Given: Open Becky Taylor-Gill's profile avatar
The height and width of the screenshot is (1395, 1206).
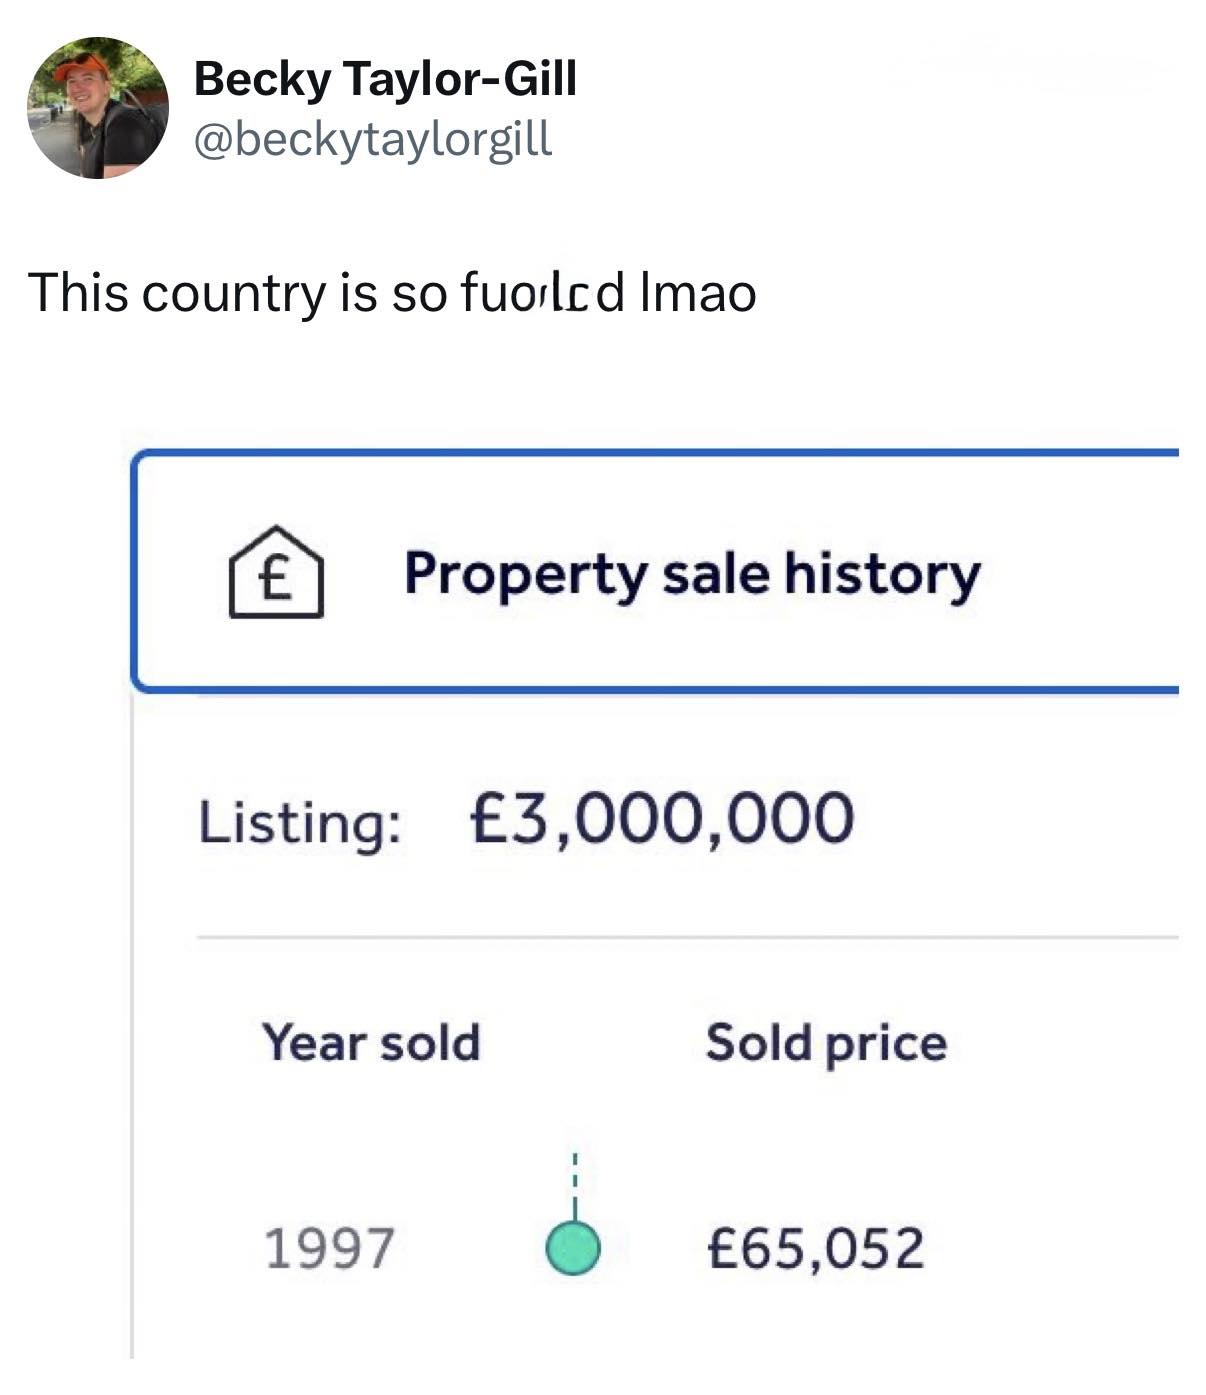Looking at the screenshot, I should coord(97,108).
